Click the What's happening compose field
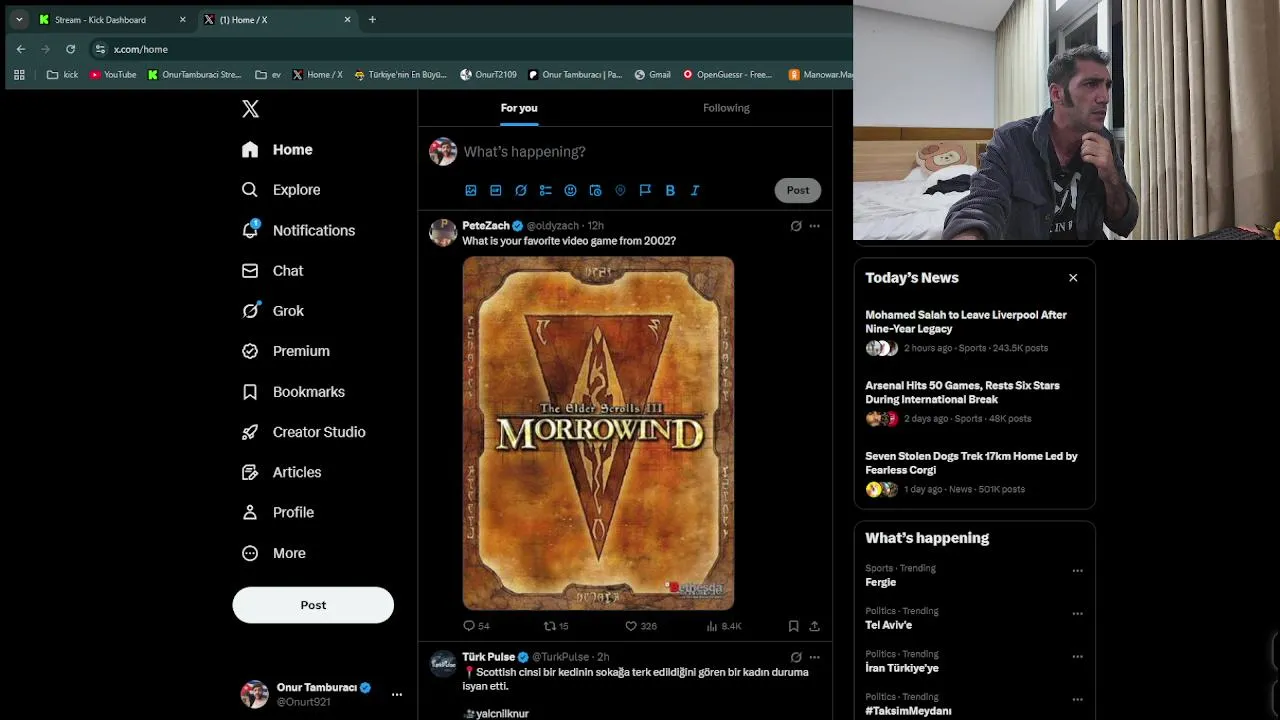Image resolution: width=1280 pixels, height=720 pixels. pyautogui.click(x=640, y=152)
